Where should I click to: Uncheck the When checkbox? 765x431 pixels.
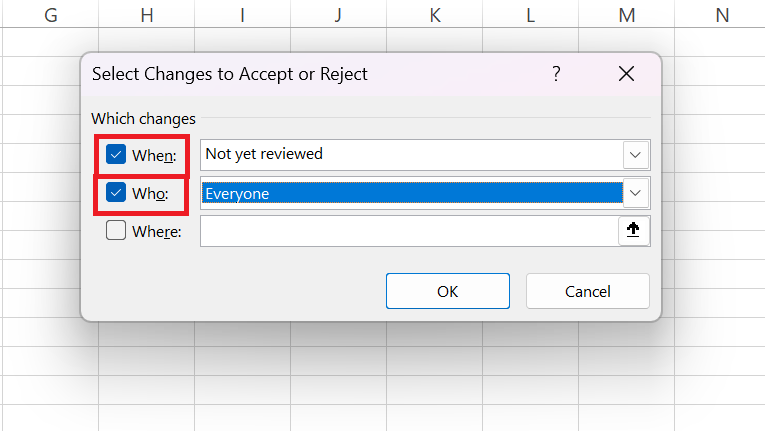pos(116,154)
